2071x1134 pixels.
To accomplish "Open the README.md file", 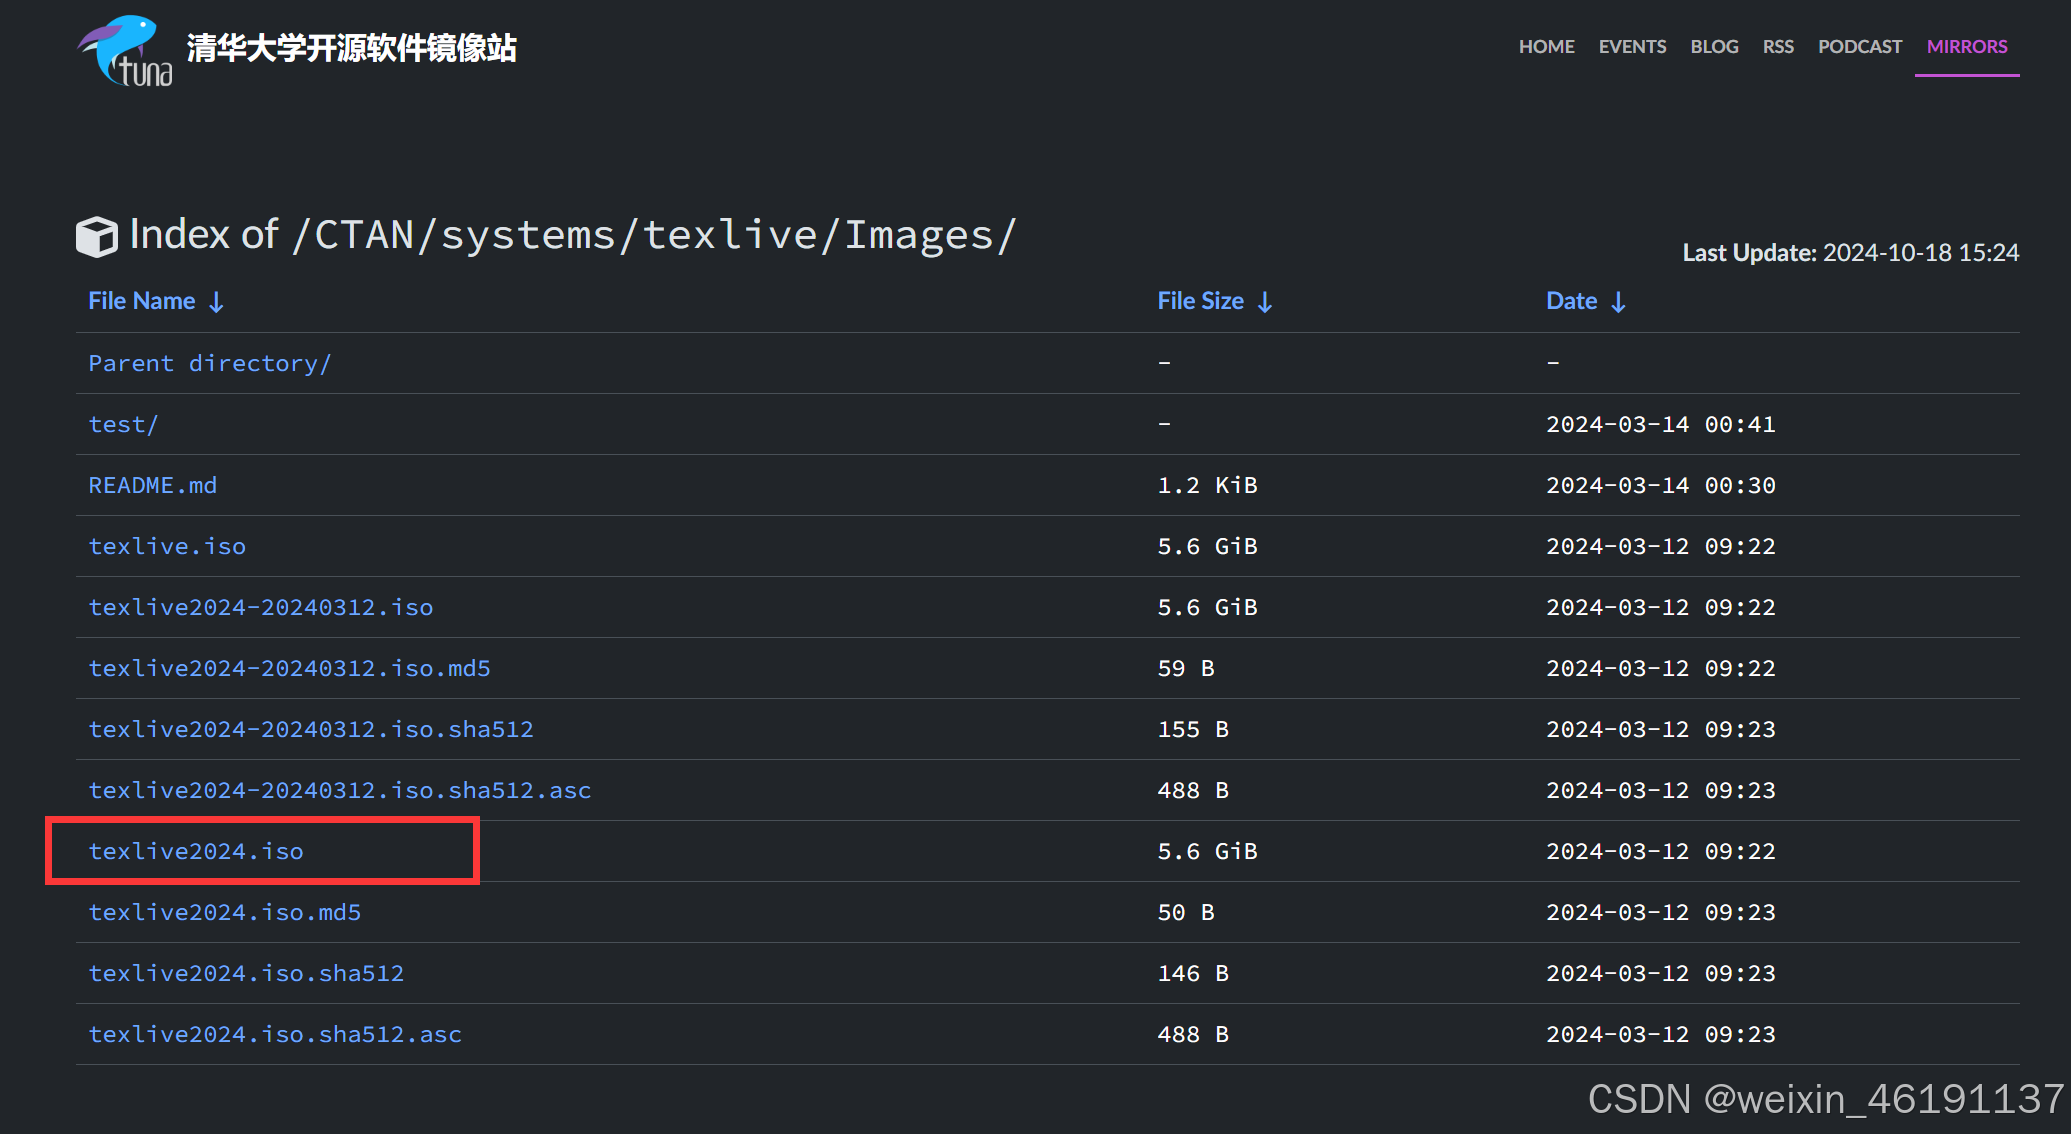I will click(152, 485).
